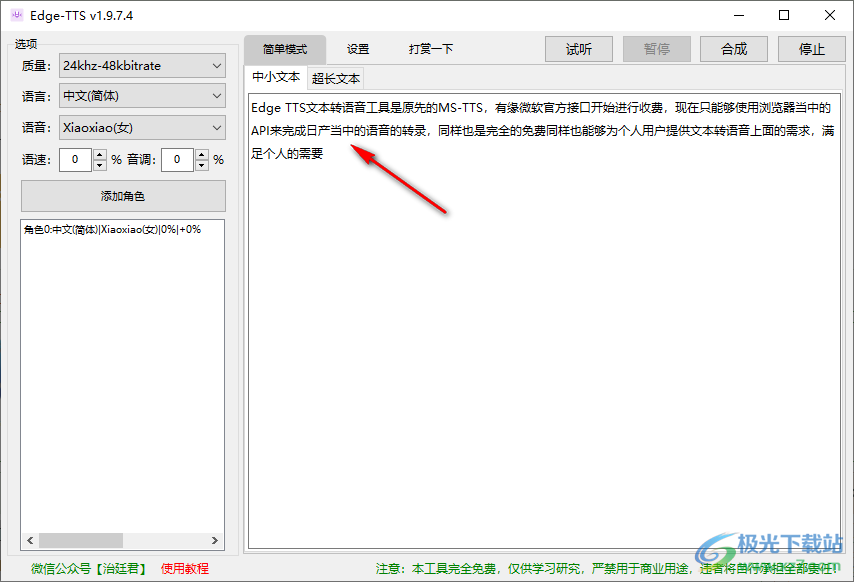This screenshot has width=854, height=582.
Task: Open the 使用教程 red link
Action: click(x=185, y=569)
